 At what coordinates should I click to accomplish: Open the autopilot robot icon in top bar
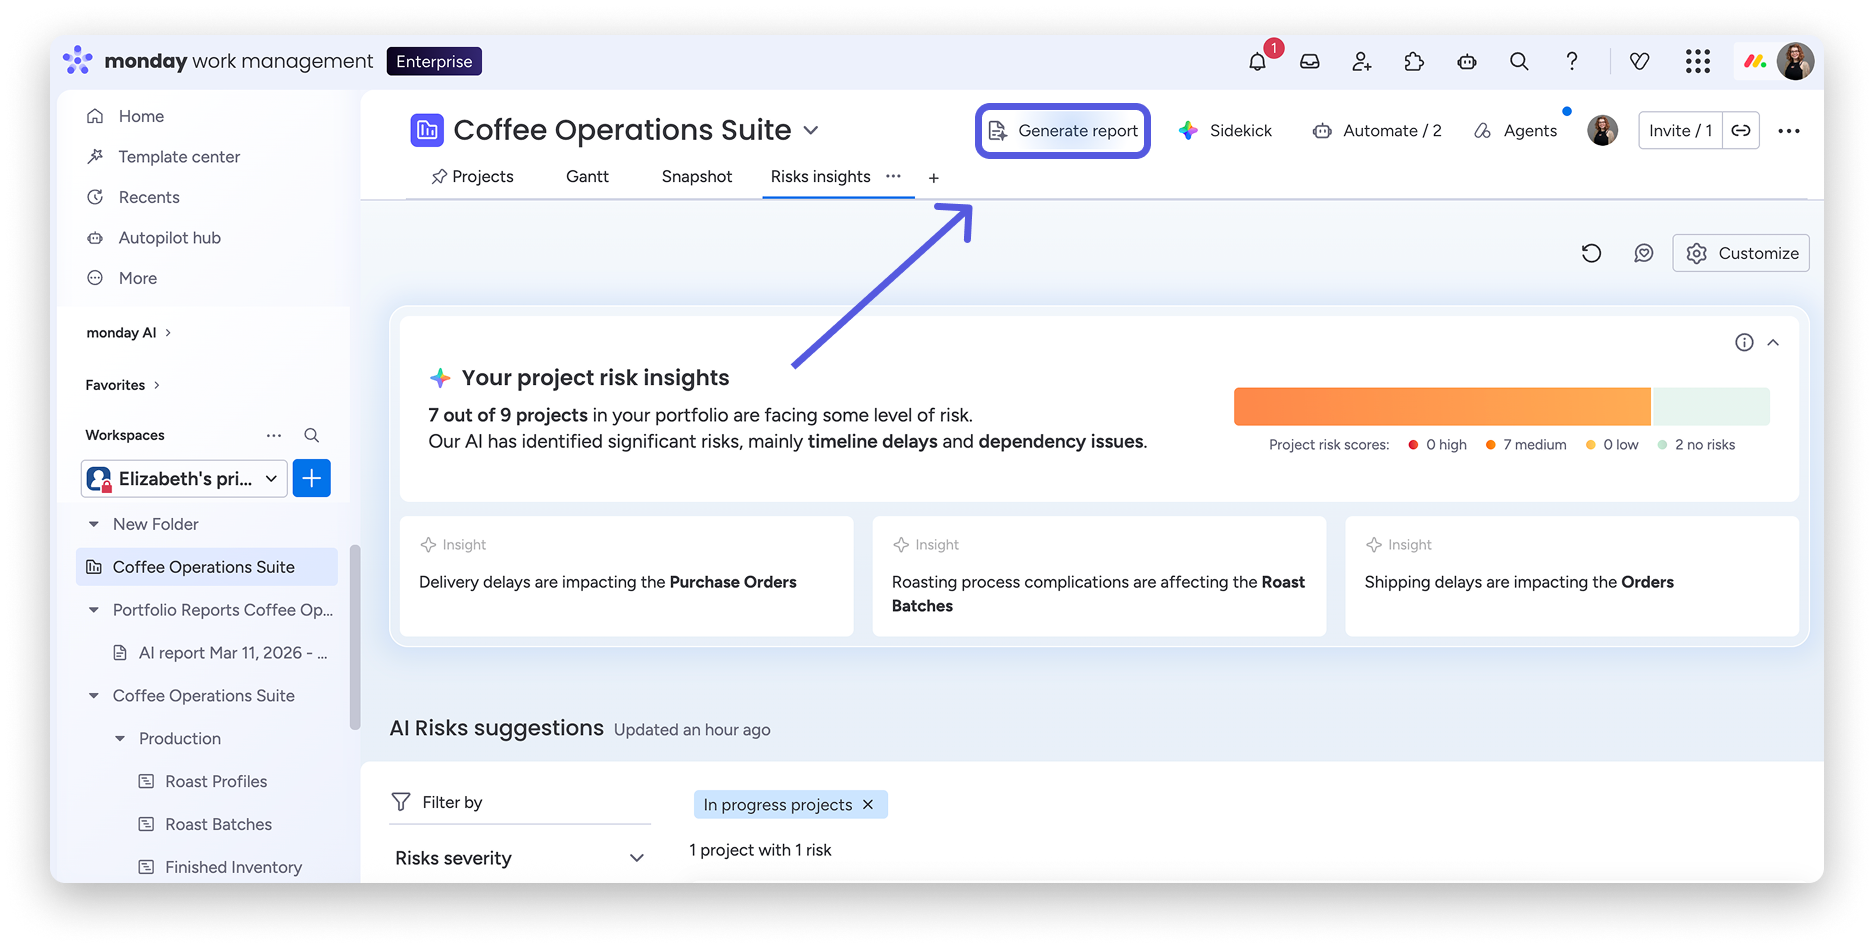[1467, 62]
